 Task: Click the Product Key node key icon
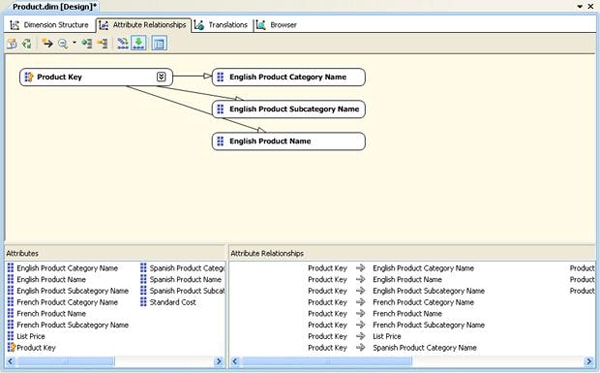click(x=29, y=77)
